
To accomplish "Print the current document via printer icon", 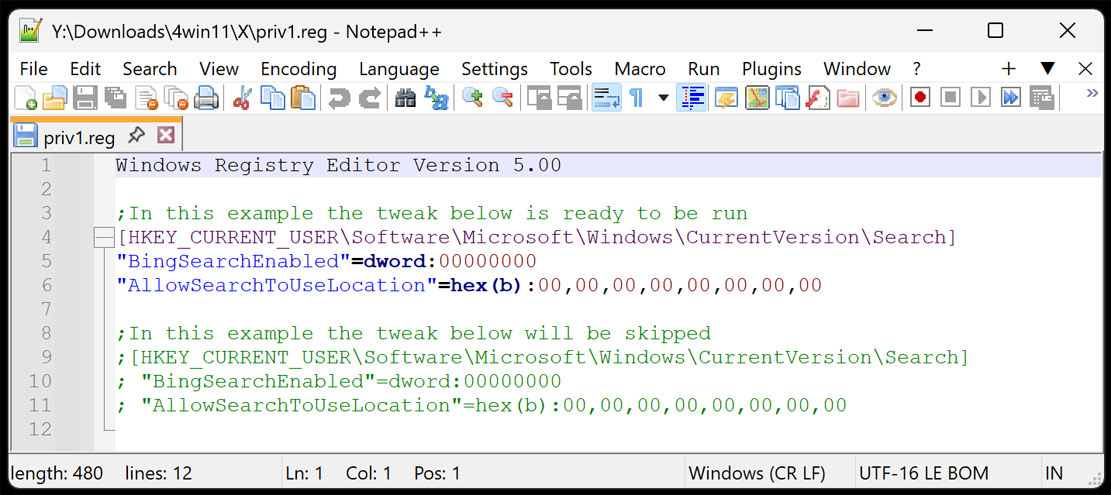I will [x=207, y=98].
